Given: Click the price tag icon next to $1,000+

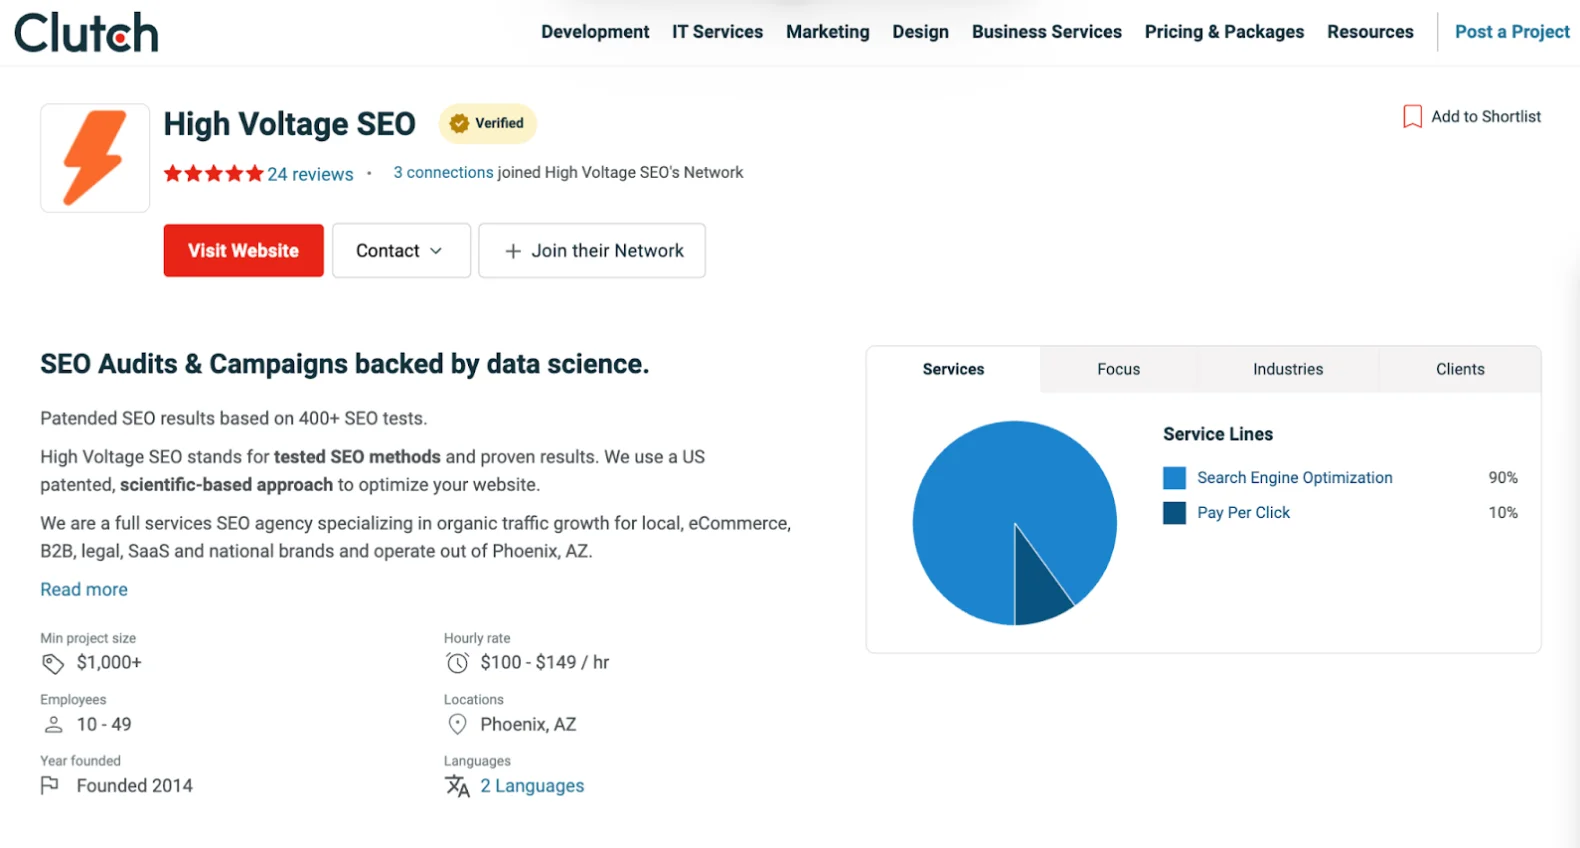Looking at the screenshot, I should pyautogui.click(x=53, y=663).
